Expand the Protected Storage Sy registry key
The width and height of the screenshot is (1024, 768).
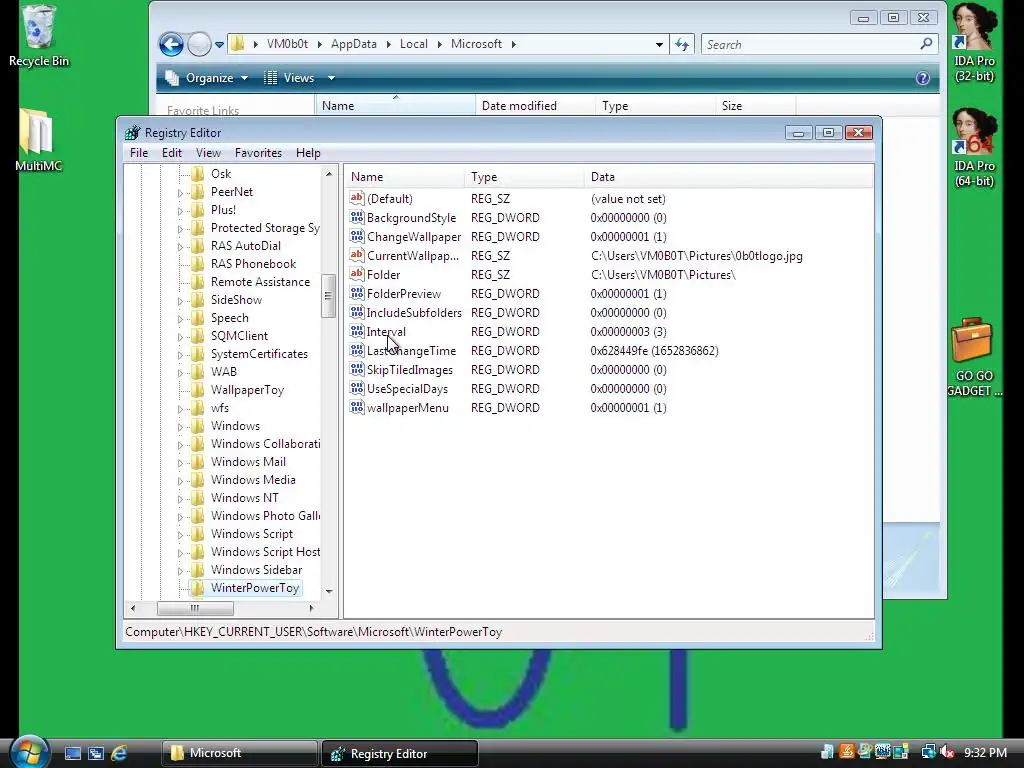180,229
